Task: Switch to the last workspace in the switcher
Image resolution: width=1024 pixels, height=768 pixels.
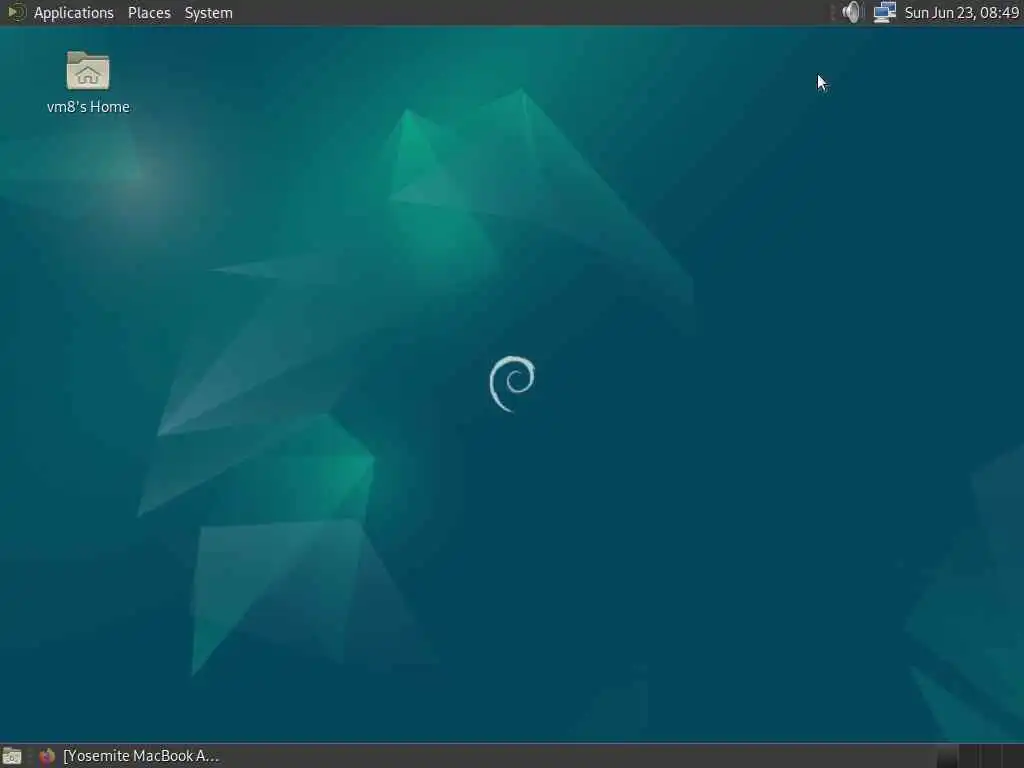Action: (1013, 756)
